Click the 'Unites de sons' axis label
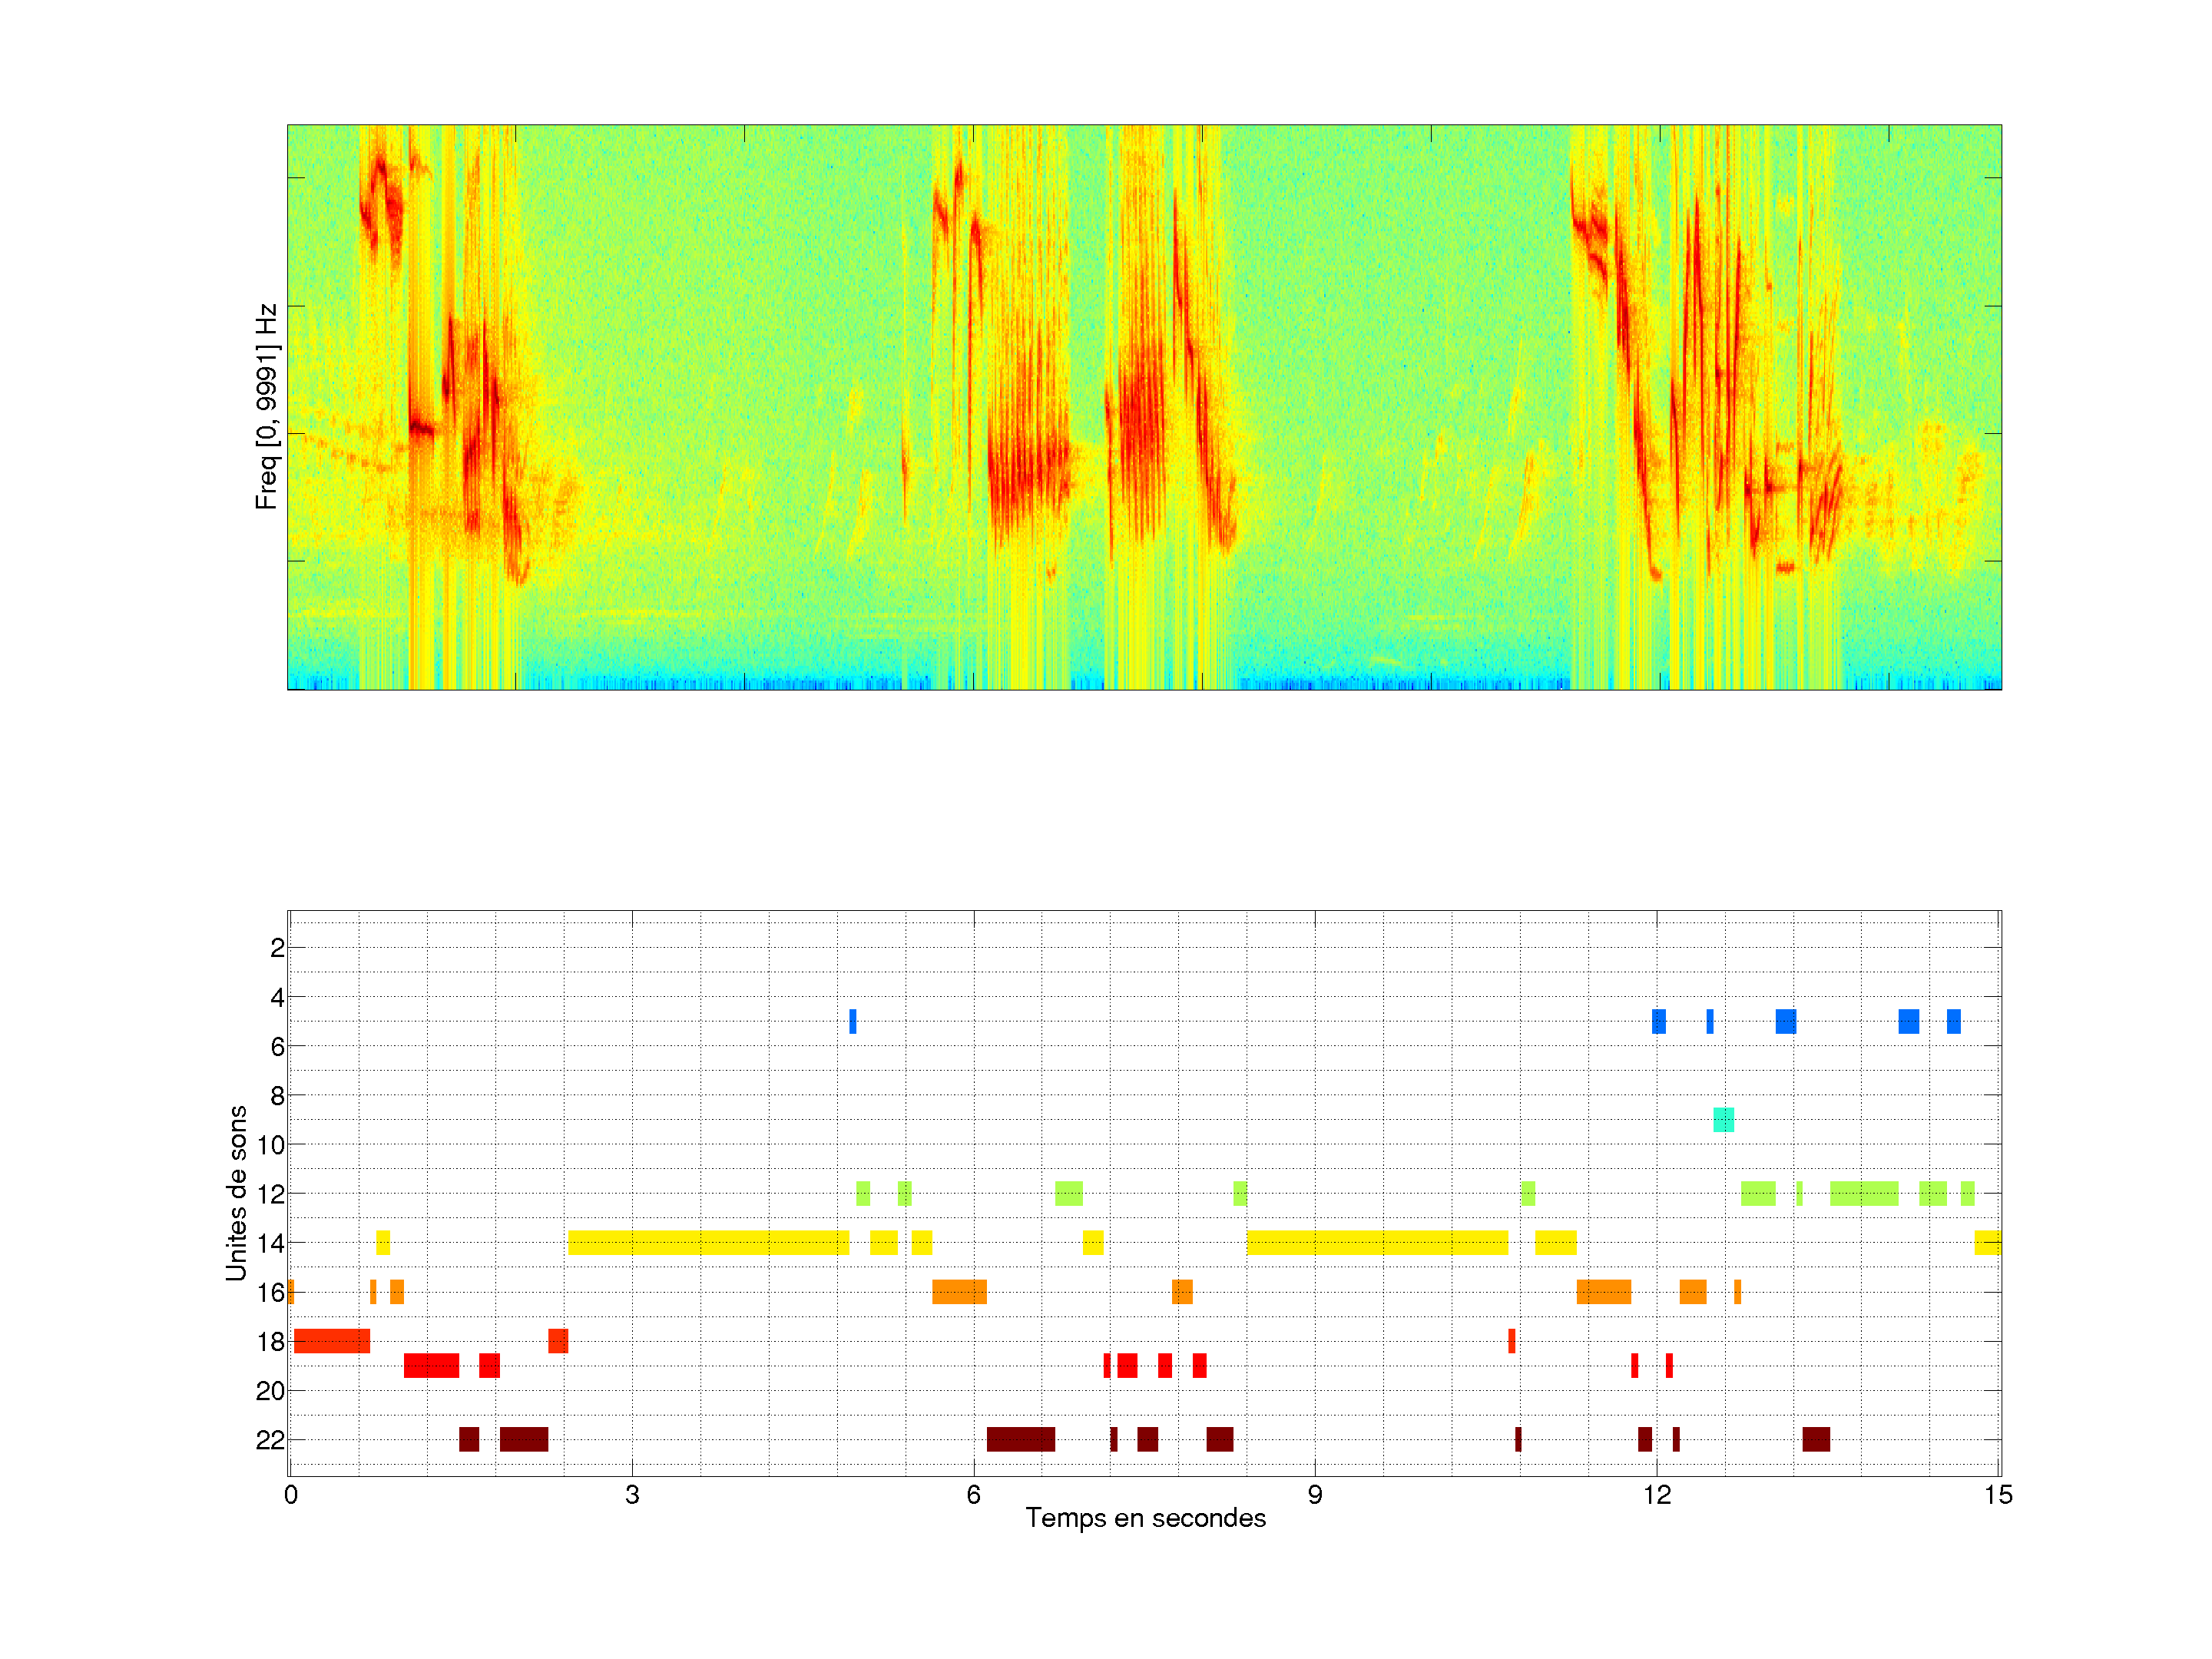Viewport: 2212px width, 1659px height. [236, 1192]
